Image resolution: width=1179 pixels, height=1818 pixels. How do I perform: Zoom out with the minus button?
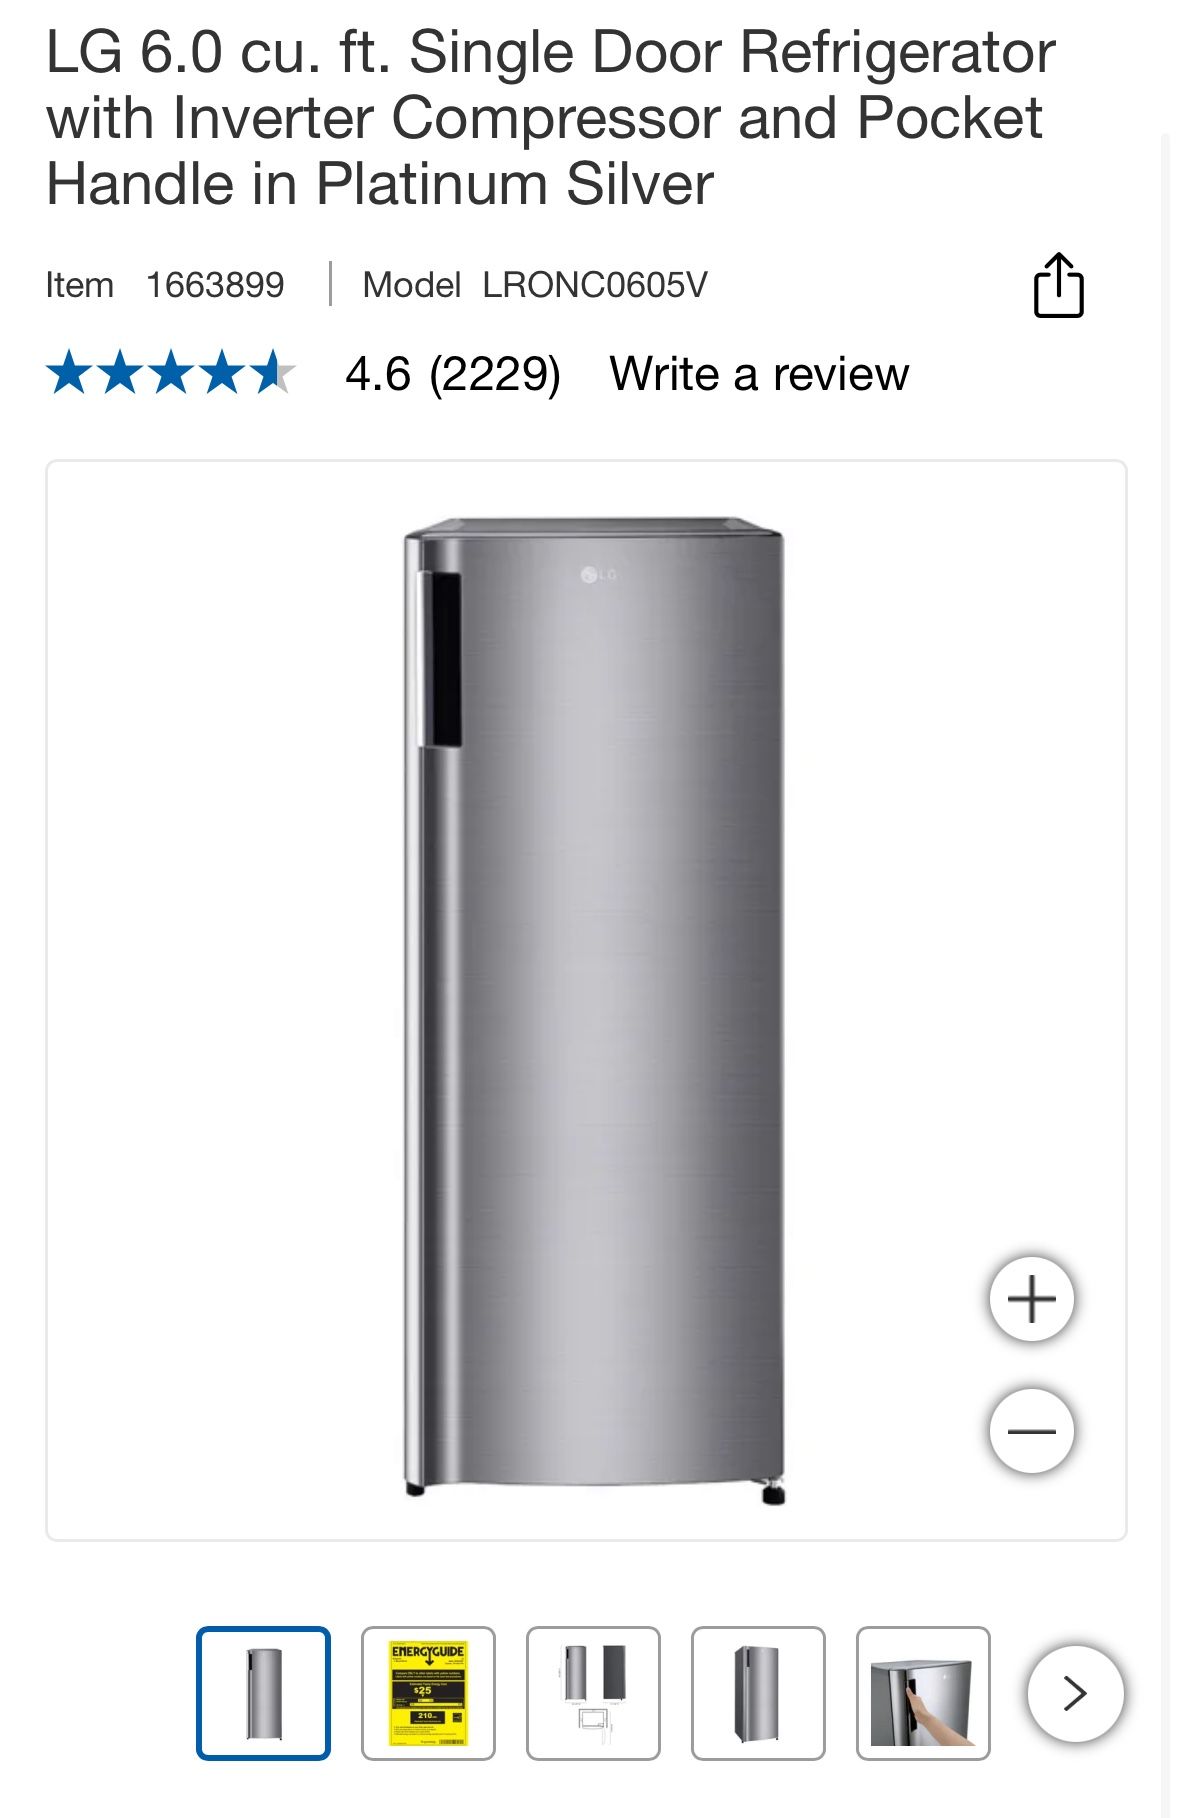point(1031,1431)
